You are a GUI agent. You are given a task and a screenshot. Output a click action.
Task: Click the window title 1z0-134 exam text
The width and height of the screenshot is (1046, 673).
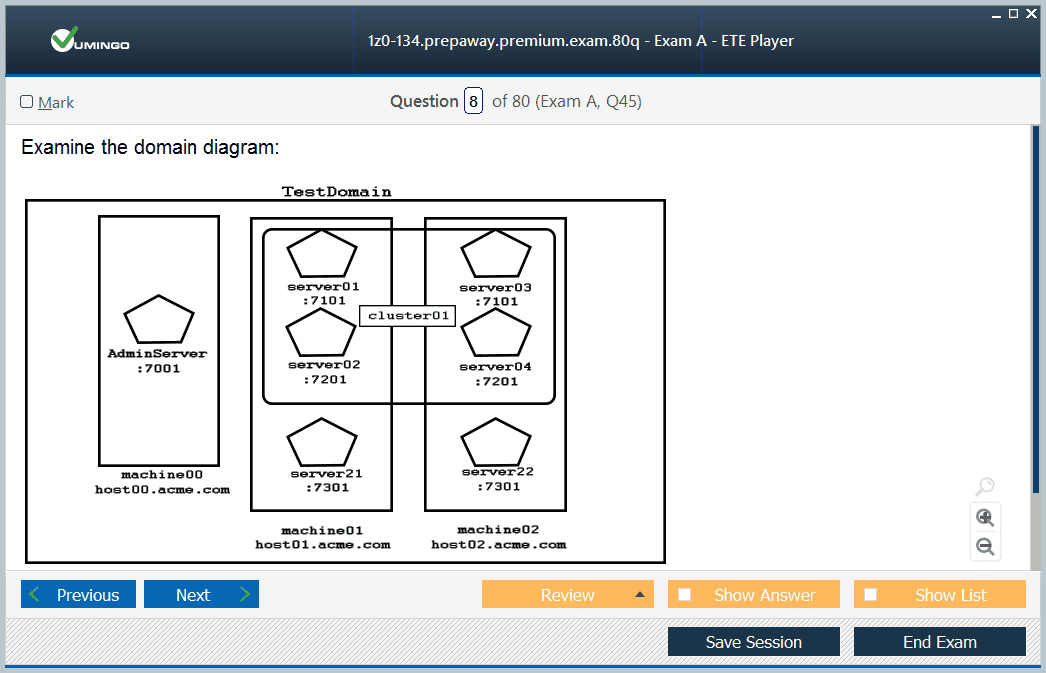point(580,41)
